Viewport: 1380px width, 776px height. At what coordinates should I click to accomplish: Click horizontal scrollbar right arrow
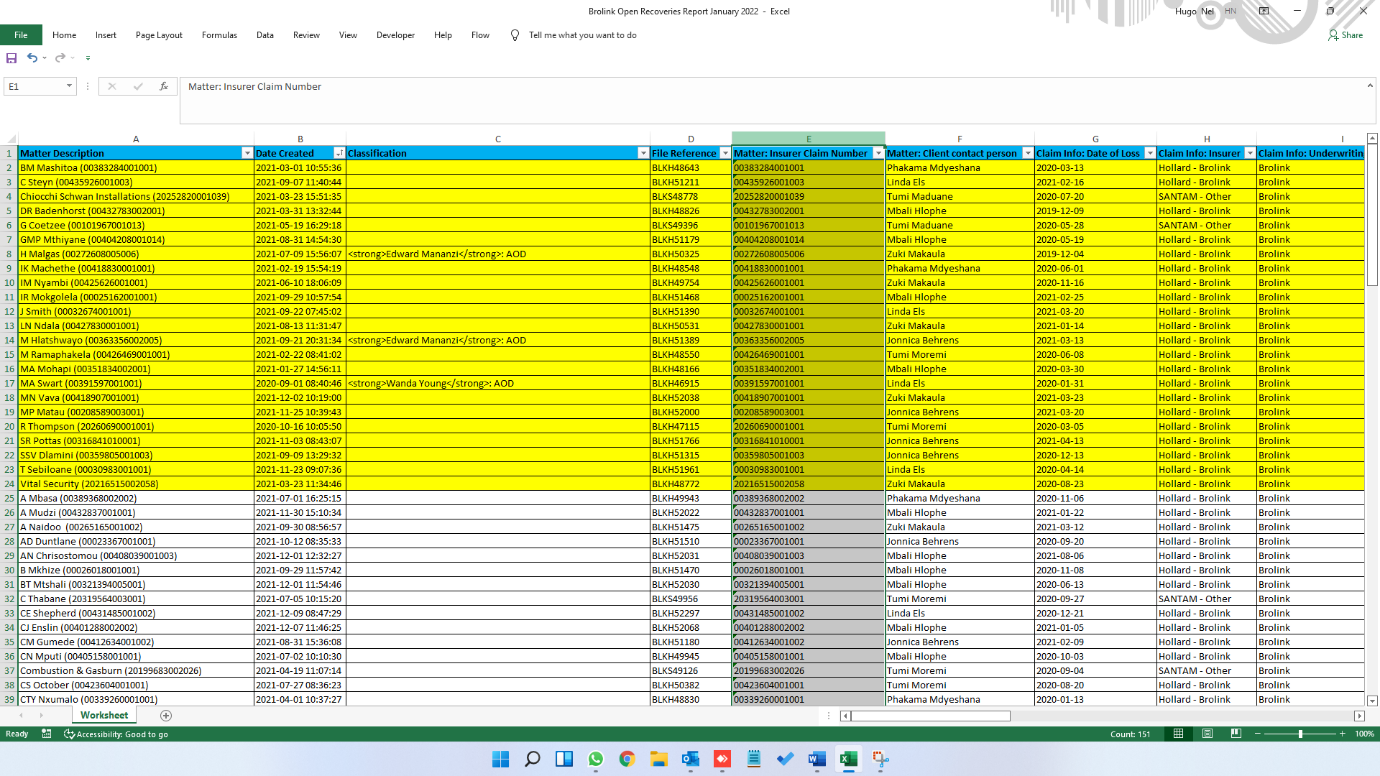1359,715
